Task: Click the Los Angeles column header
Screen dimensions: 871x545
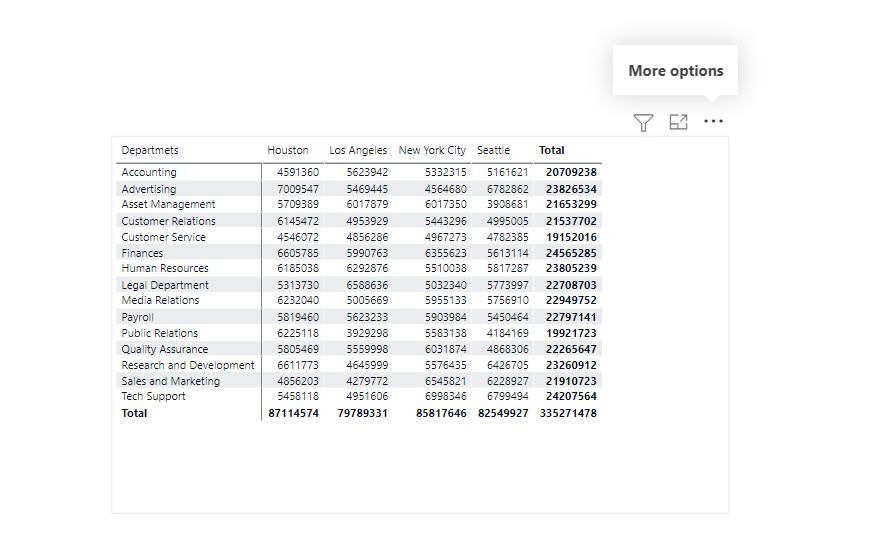Action: (x=358, y=151)
